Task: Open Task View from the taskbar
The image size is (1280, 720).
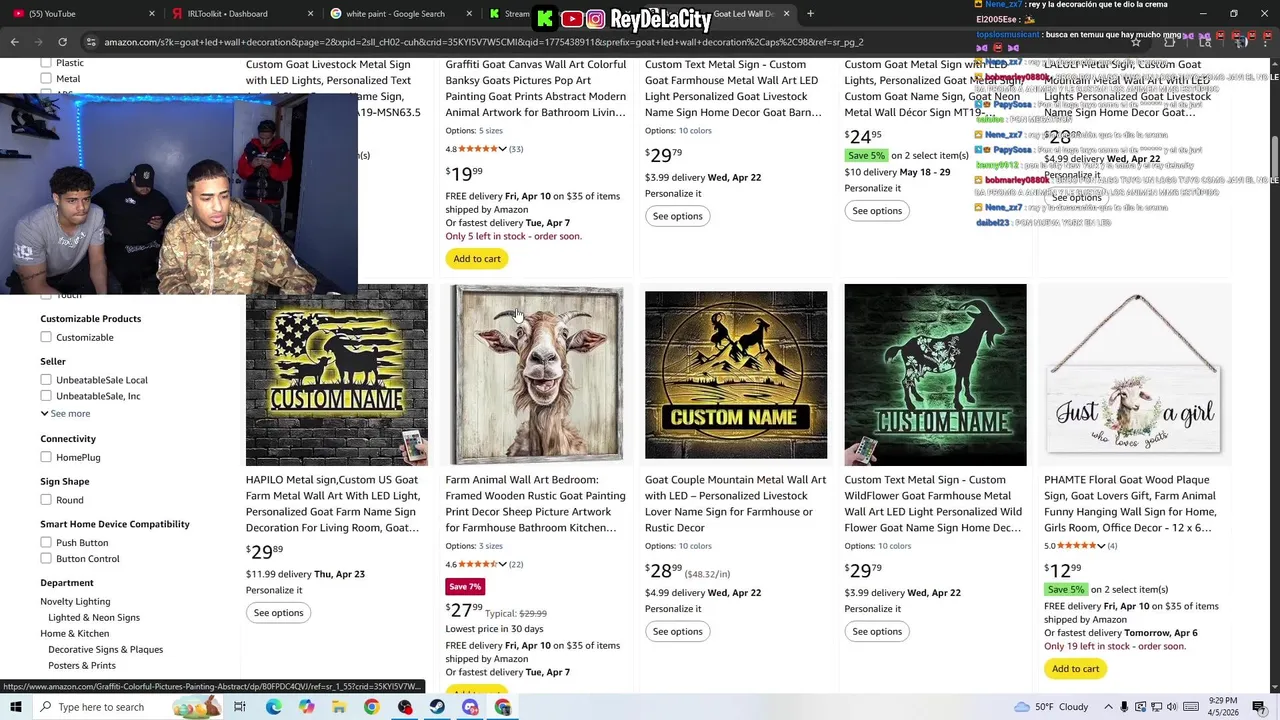Action: [240, 707]
